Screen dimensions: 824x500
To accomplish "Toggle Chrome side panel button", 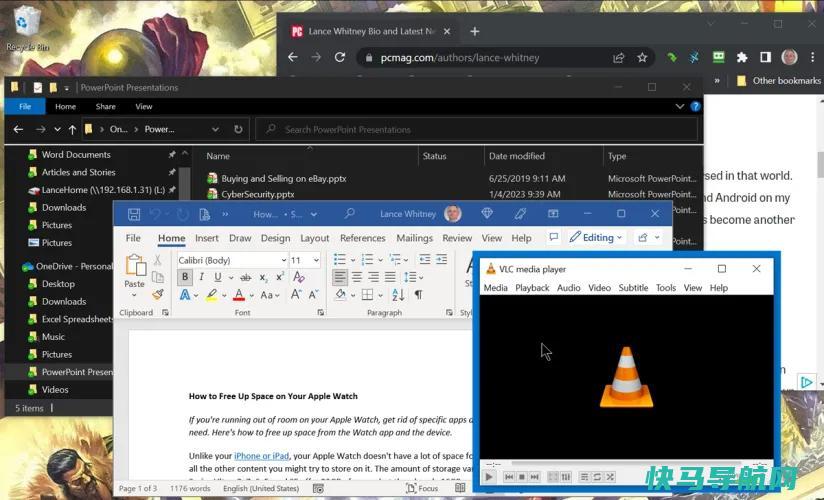I will click(765, 57).
